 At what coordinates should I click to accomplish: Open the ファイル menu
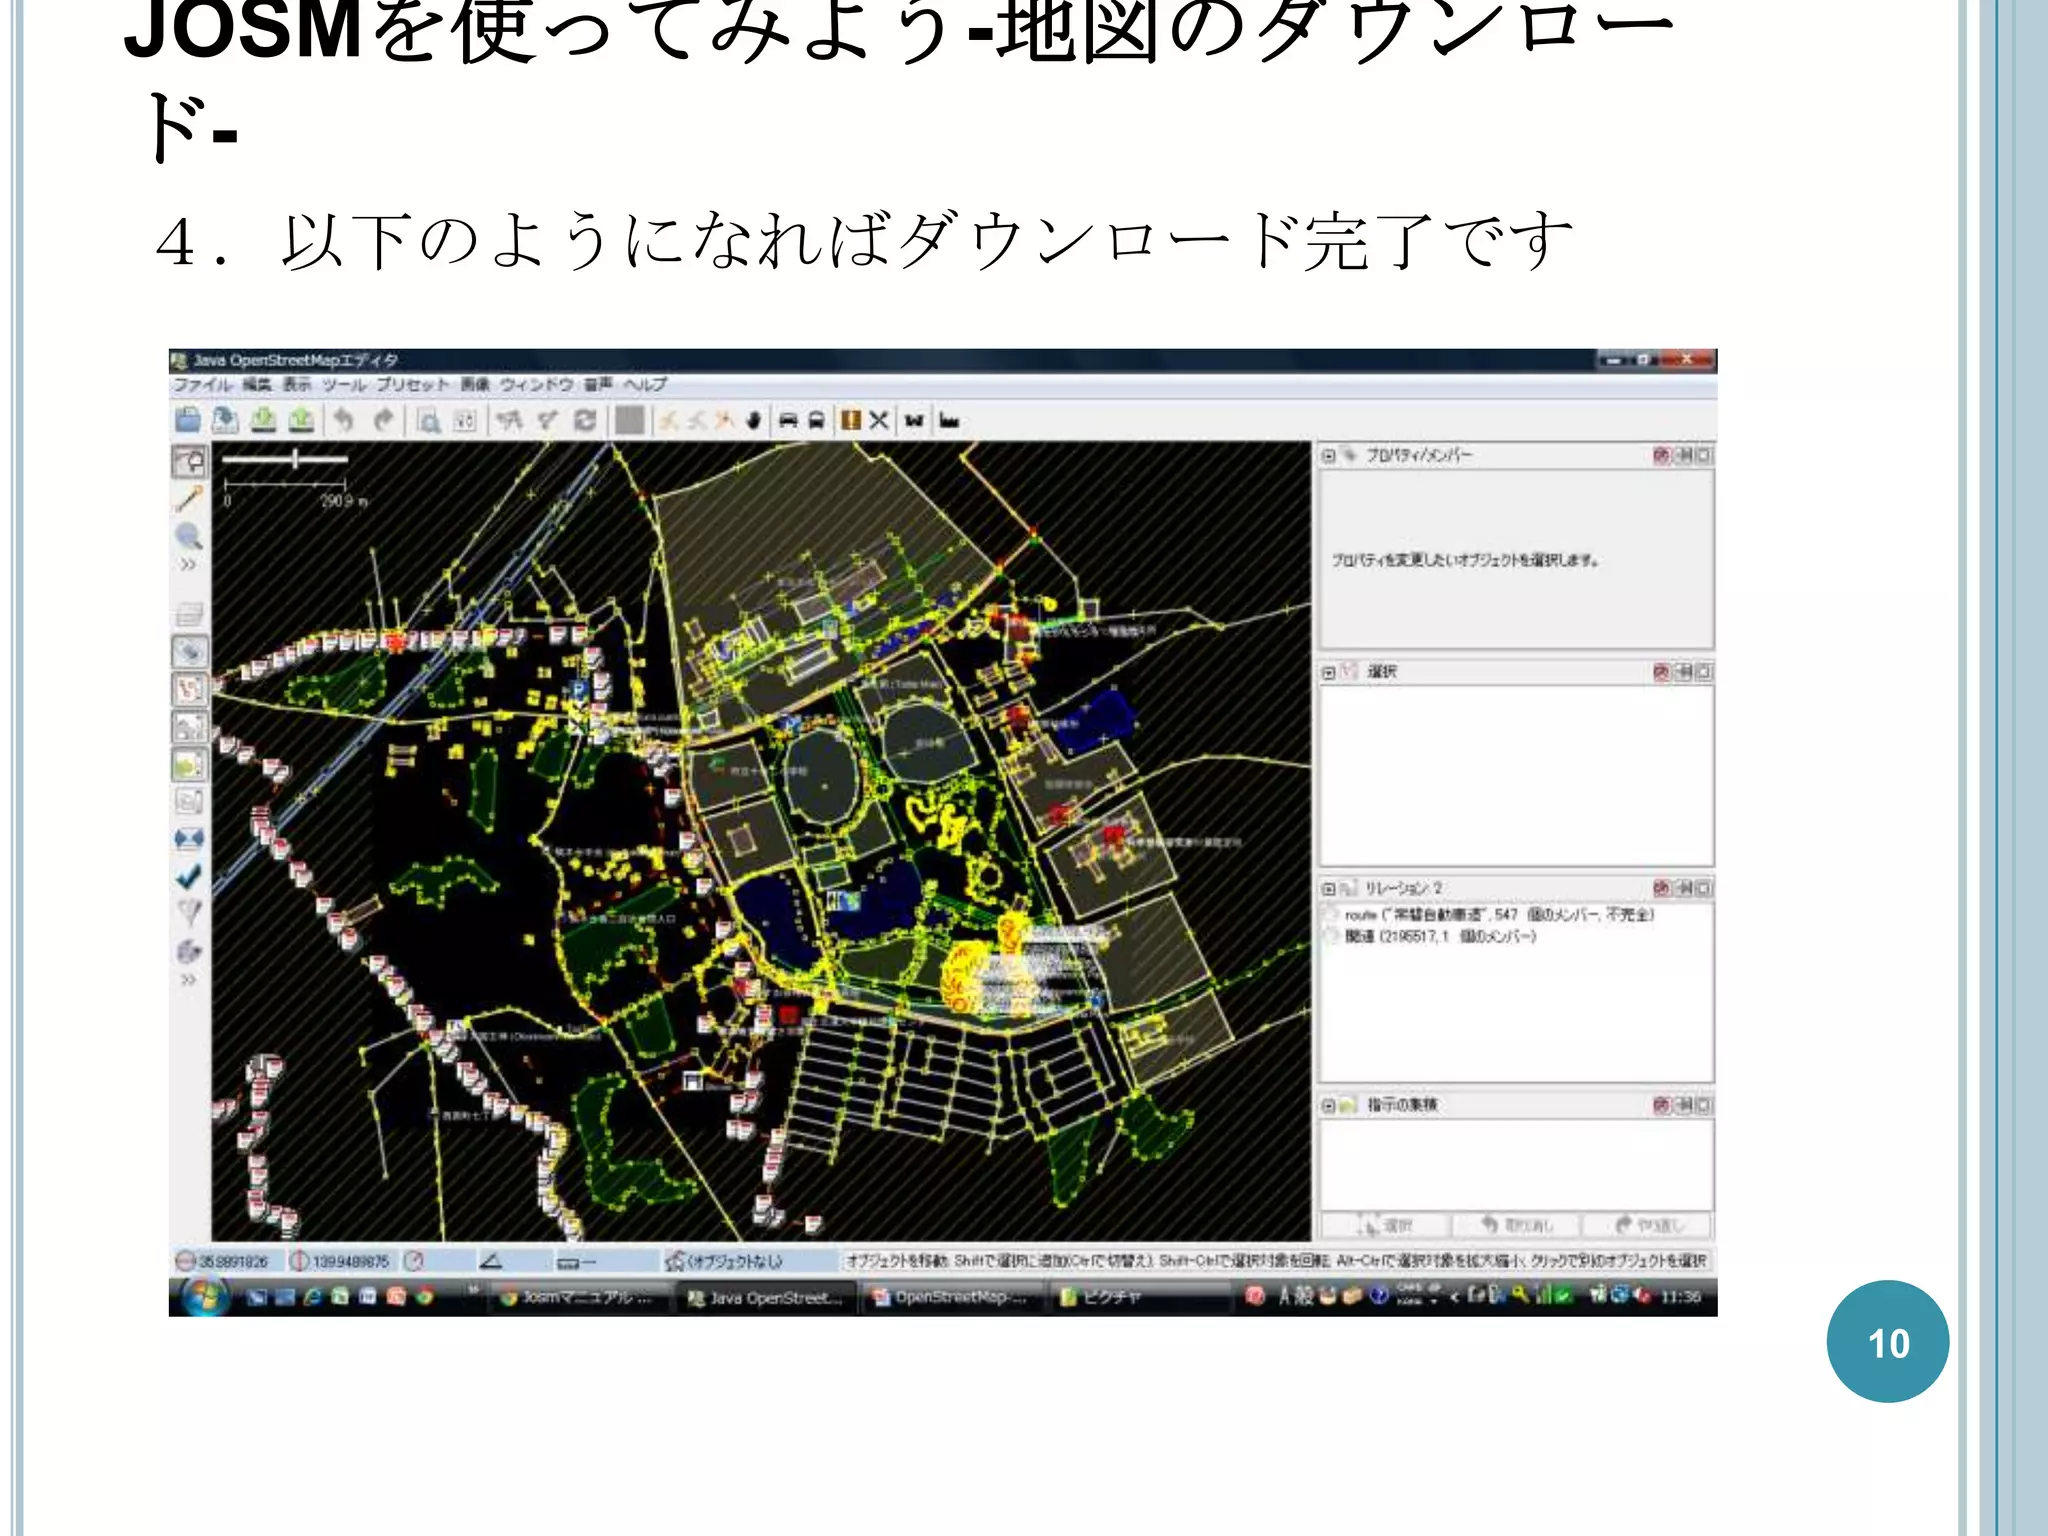click(204, 385)
